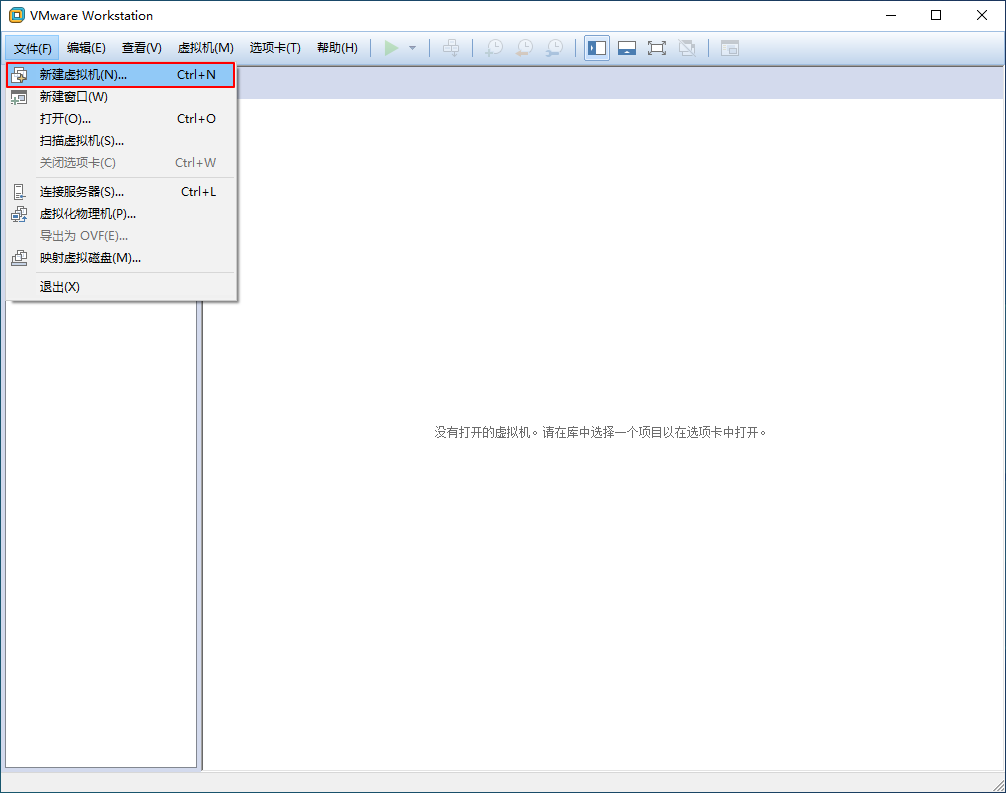The width and height of the screenshot is (1006, 793).
Task: Click the console view icon at toolbar's far right
Action: (x=729, y=47)
